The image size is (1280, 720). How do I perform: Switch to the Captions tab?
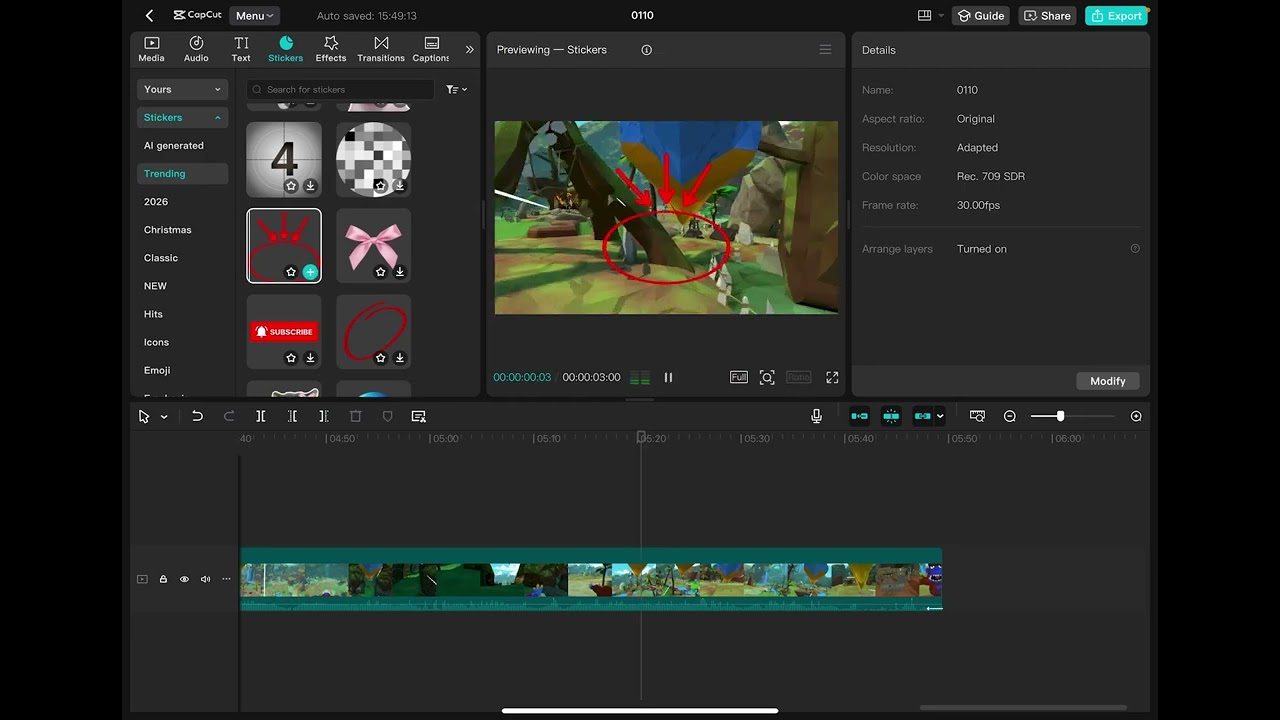[x=431, y=49]
